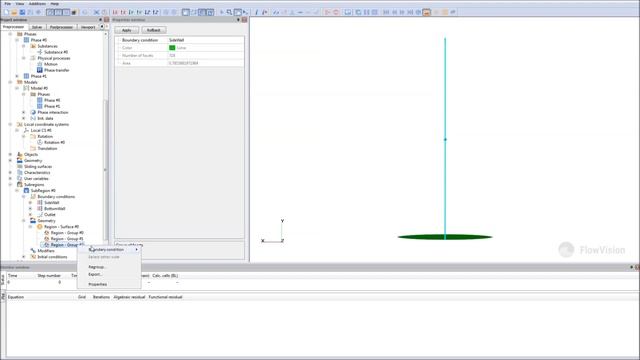The height and width of the screenshot is (360, 640).
Task: Click the Subregions node icon
Action: pyautogui.click(x=20, y=184)
